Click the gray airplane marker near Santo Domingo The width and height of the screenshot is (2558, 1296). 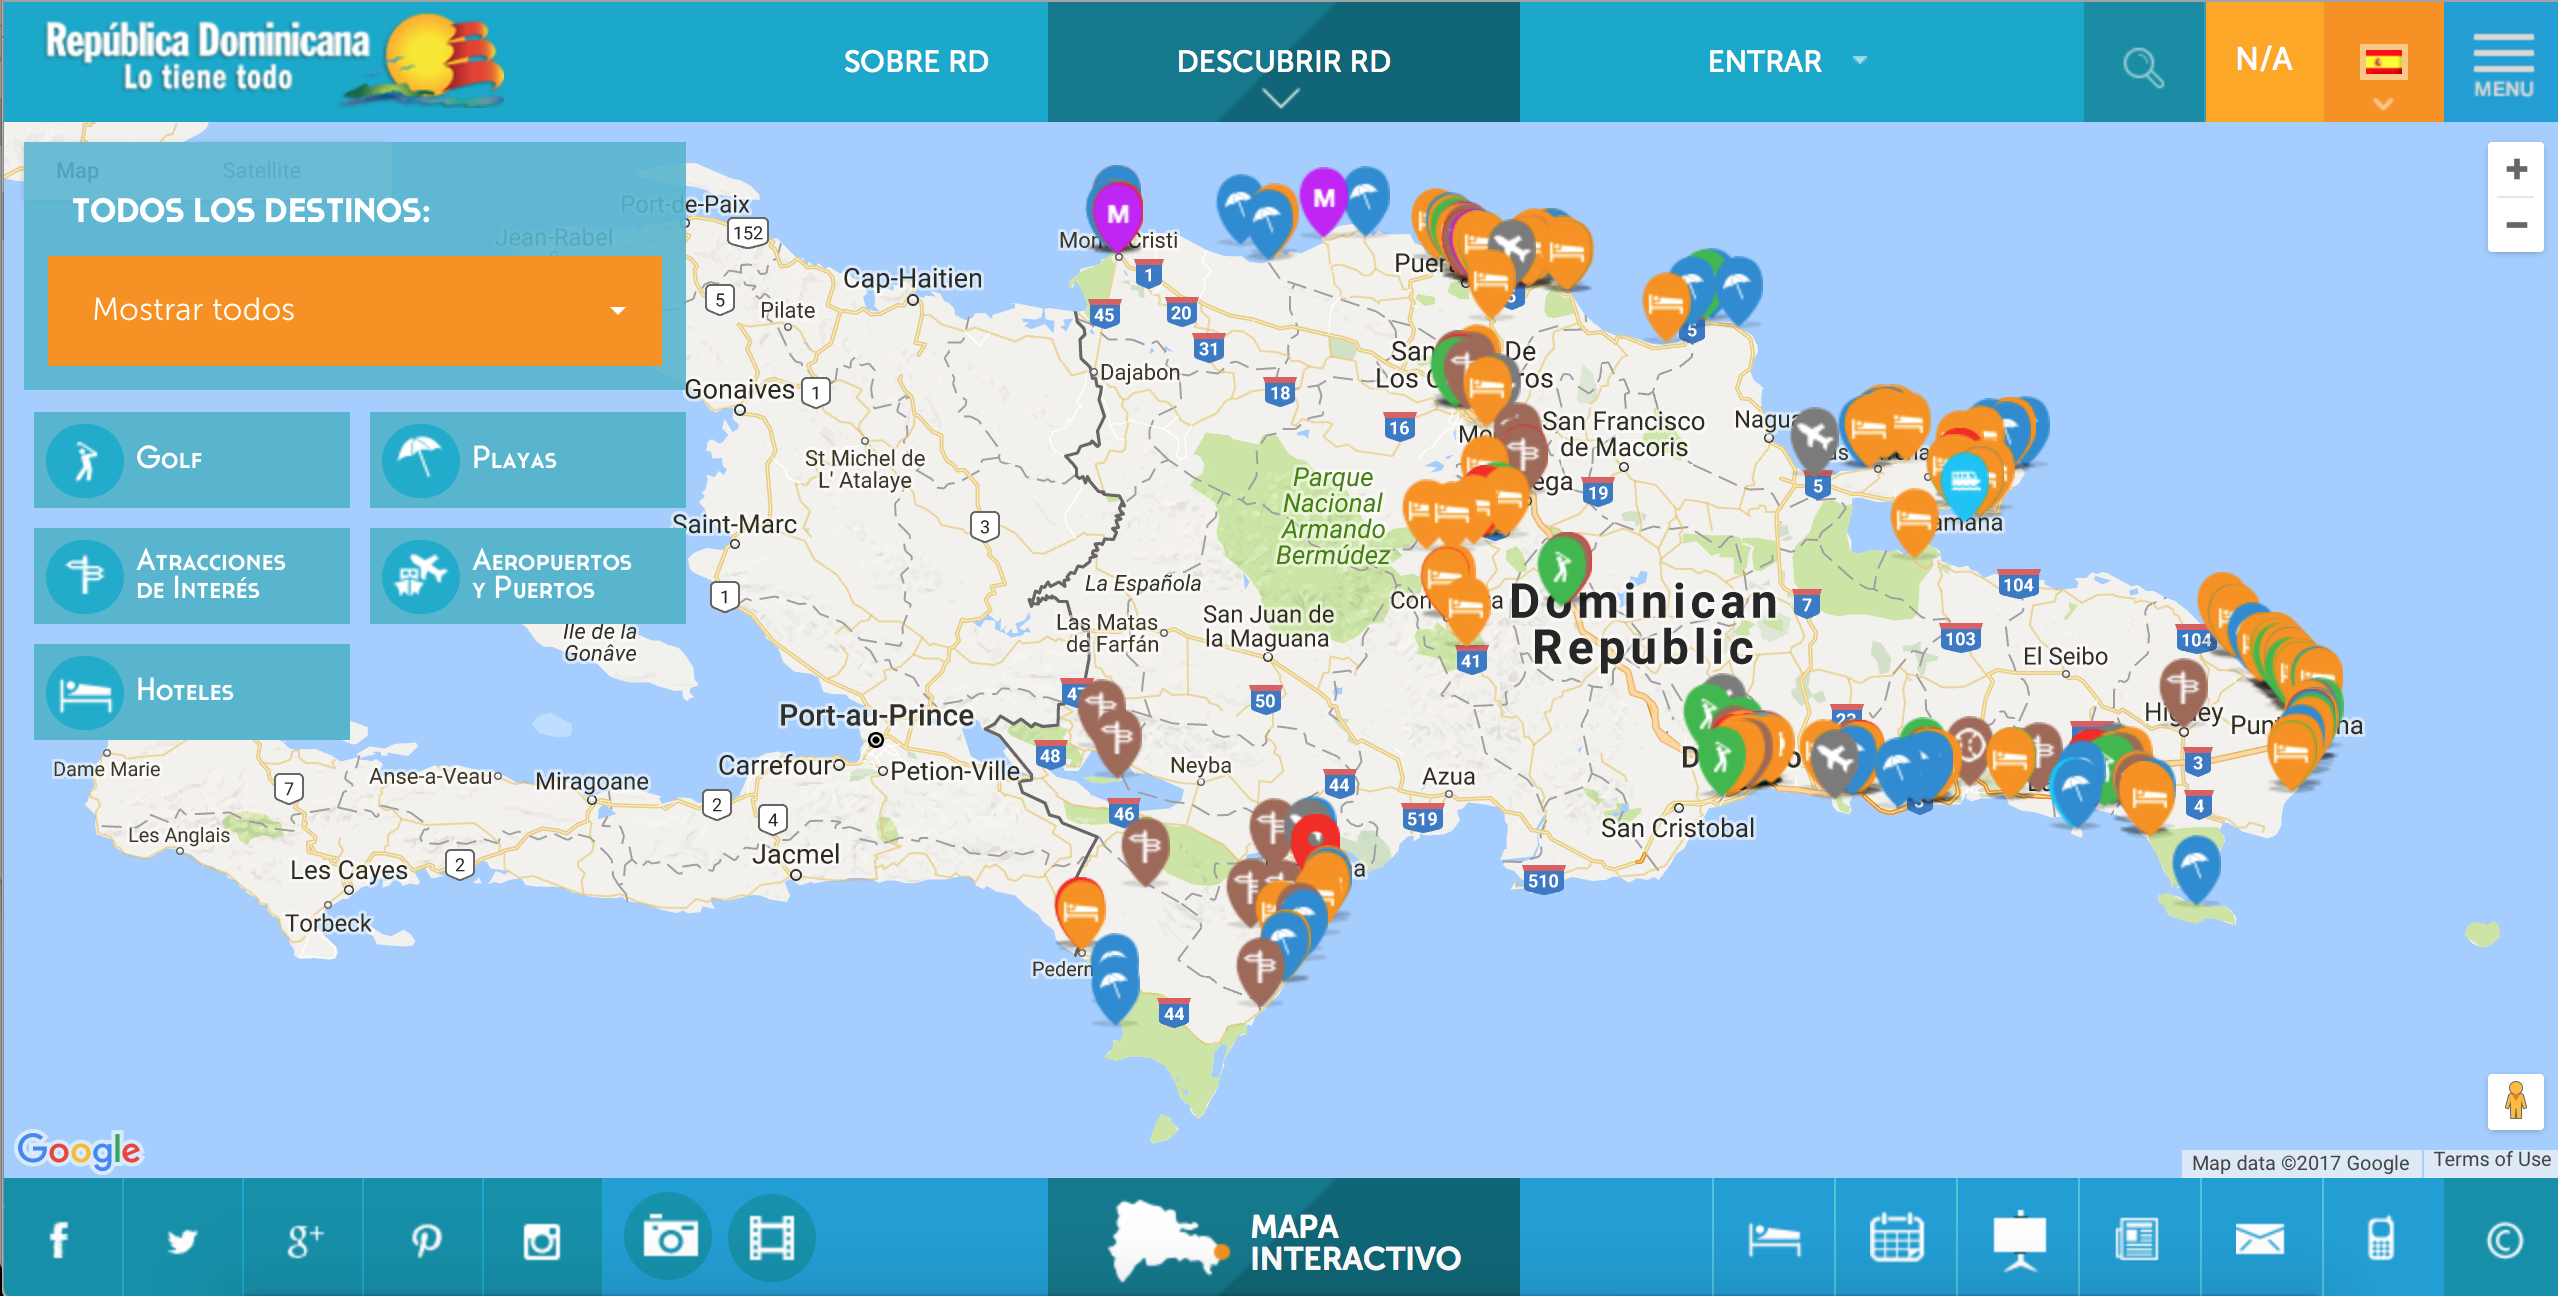click(1835, 760)
